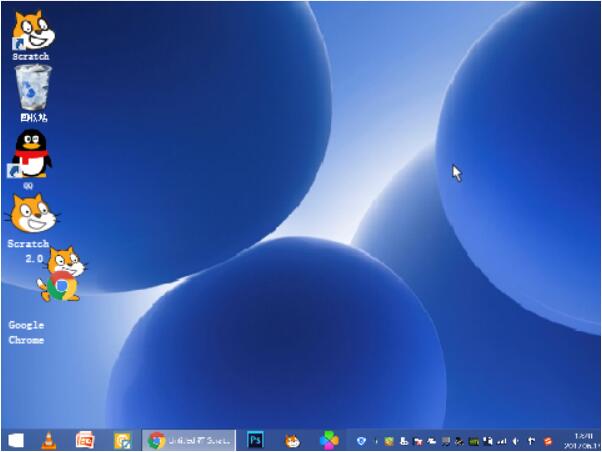Click the red-orange tray icon beside clock
The width and height of the screenshot is (602, 452).
pos(548,442)
